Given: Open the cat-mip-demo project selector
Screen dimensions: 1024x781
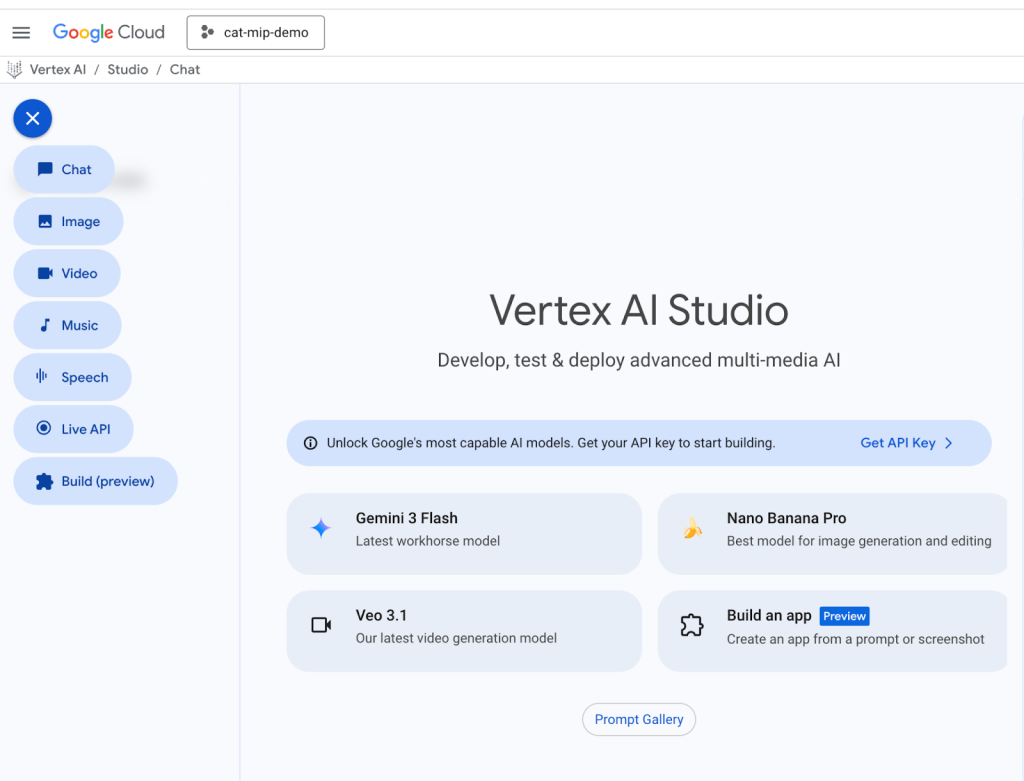Looking at the screenshot, I should 256,32.
